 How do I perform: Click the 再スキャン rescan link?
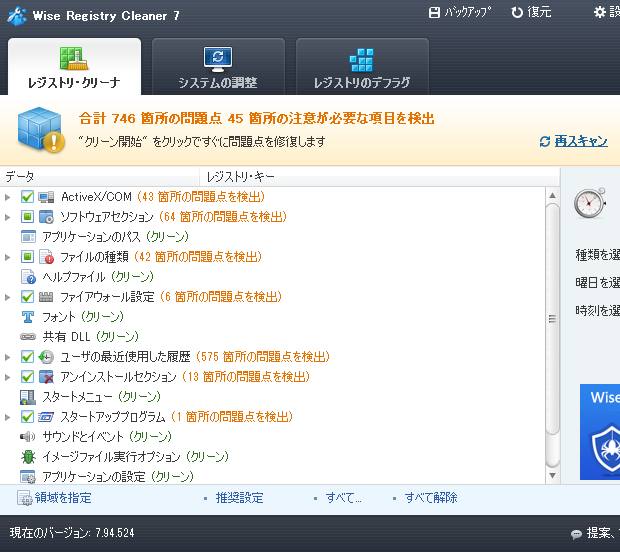[x=574, y=141]
